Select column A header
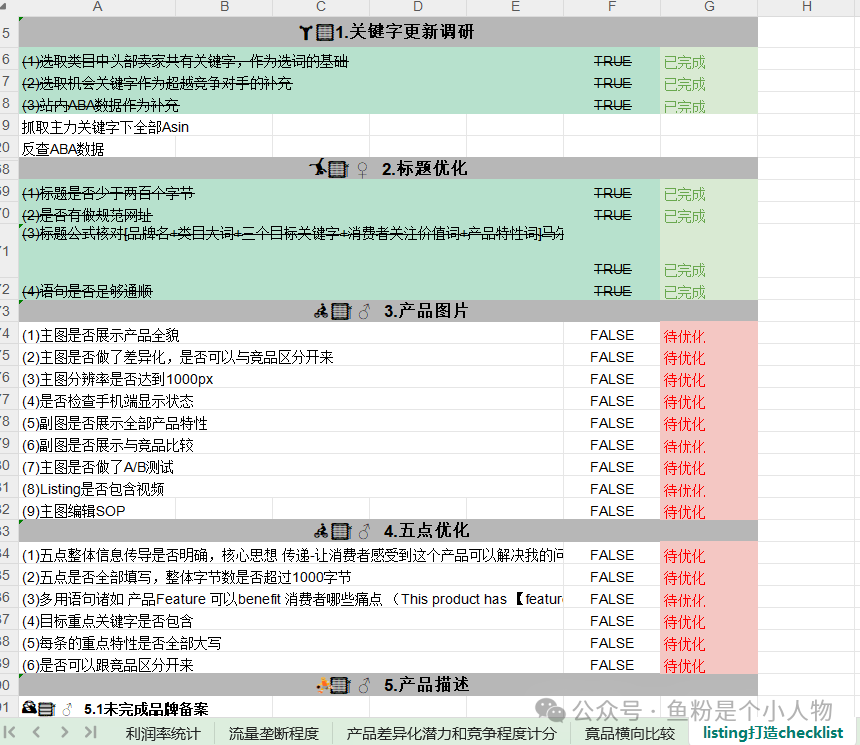Viewport: 860px width, 745px height. (98, 7)
